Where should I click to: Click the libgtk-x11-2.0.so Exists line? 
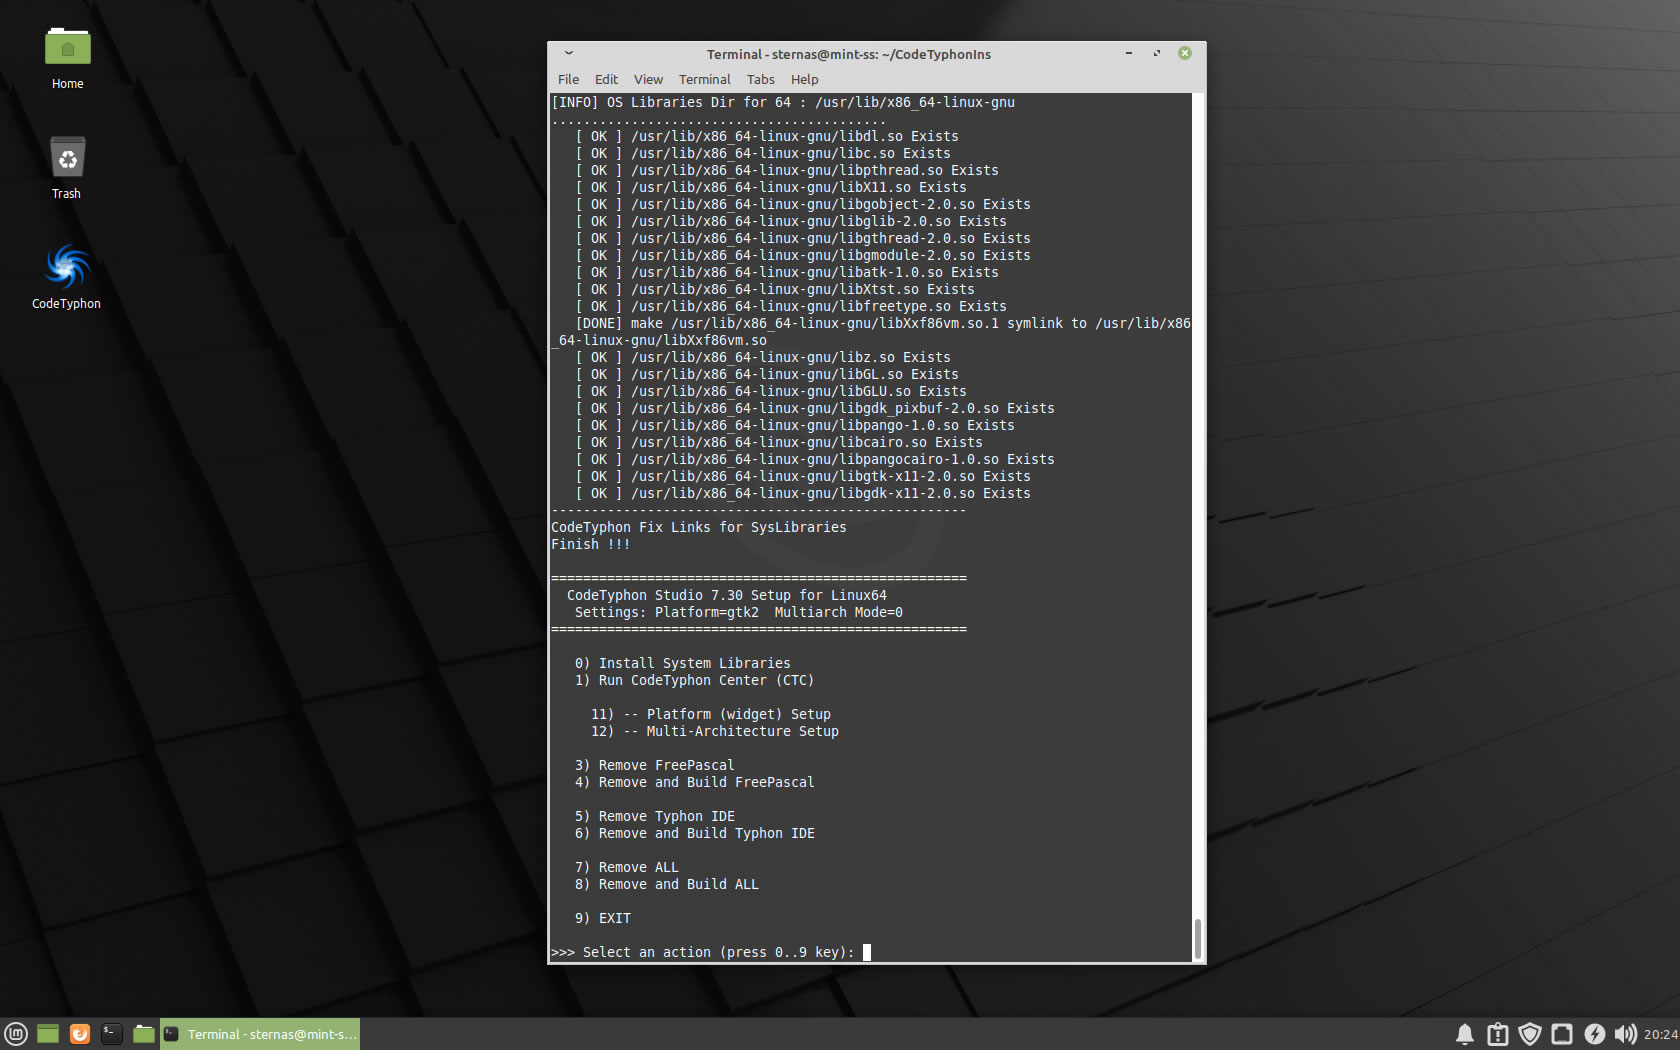click(x=802, y=476)
